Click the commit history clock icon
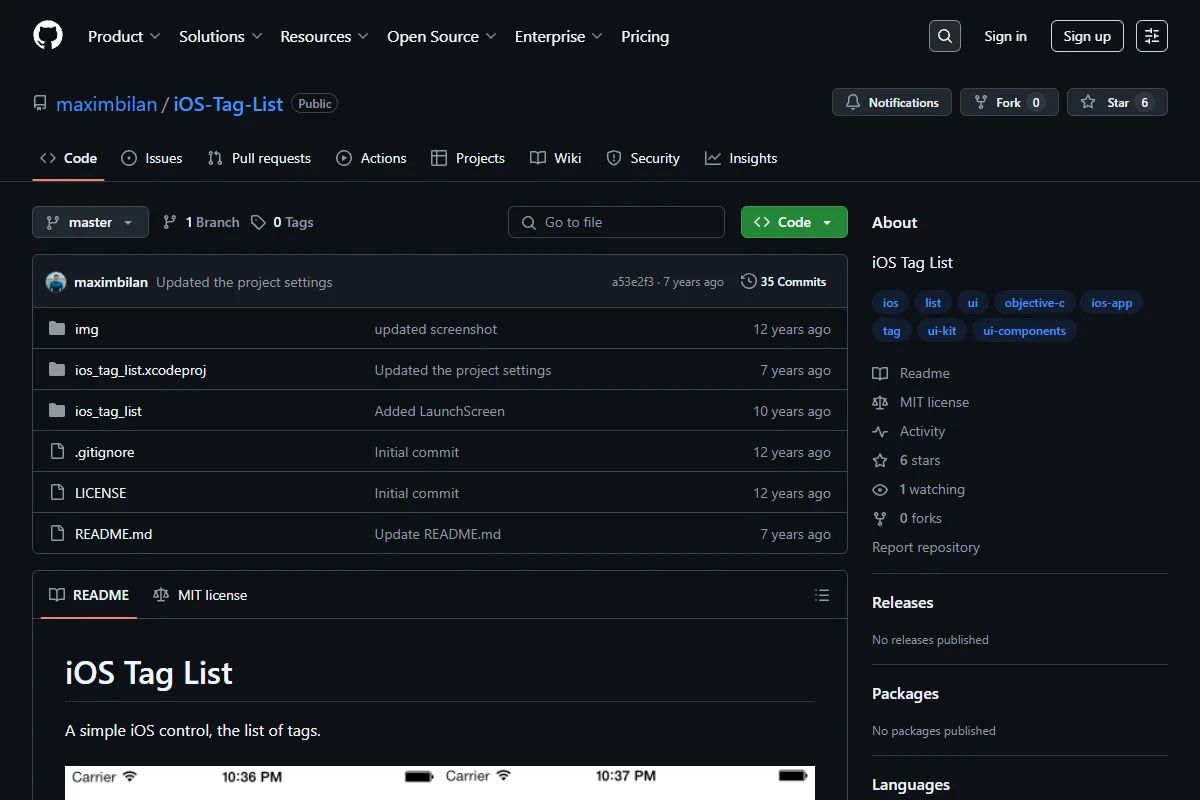The width and height of the screenshot is (1200, 800). (x=748, y=282)
